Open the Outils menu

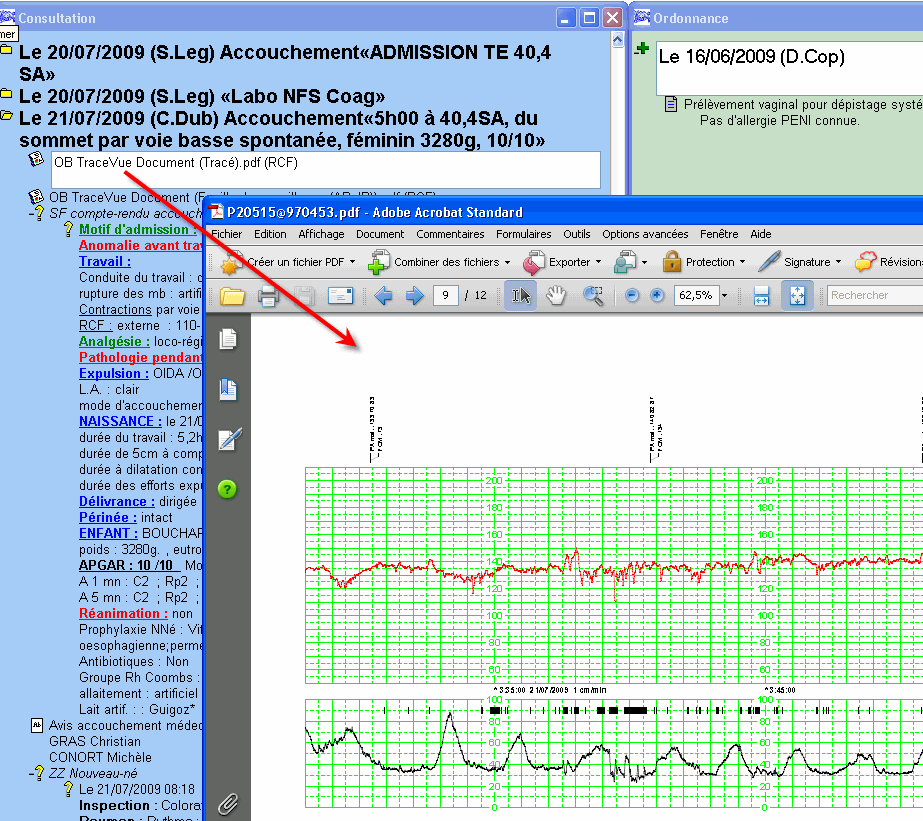click(577, 234)
